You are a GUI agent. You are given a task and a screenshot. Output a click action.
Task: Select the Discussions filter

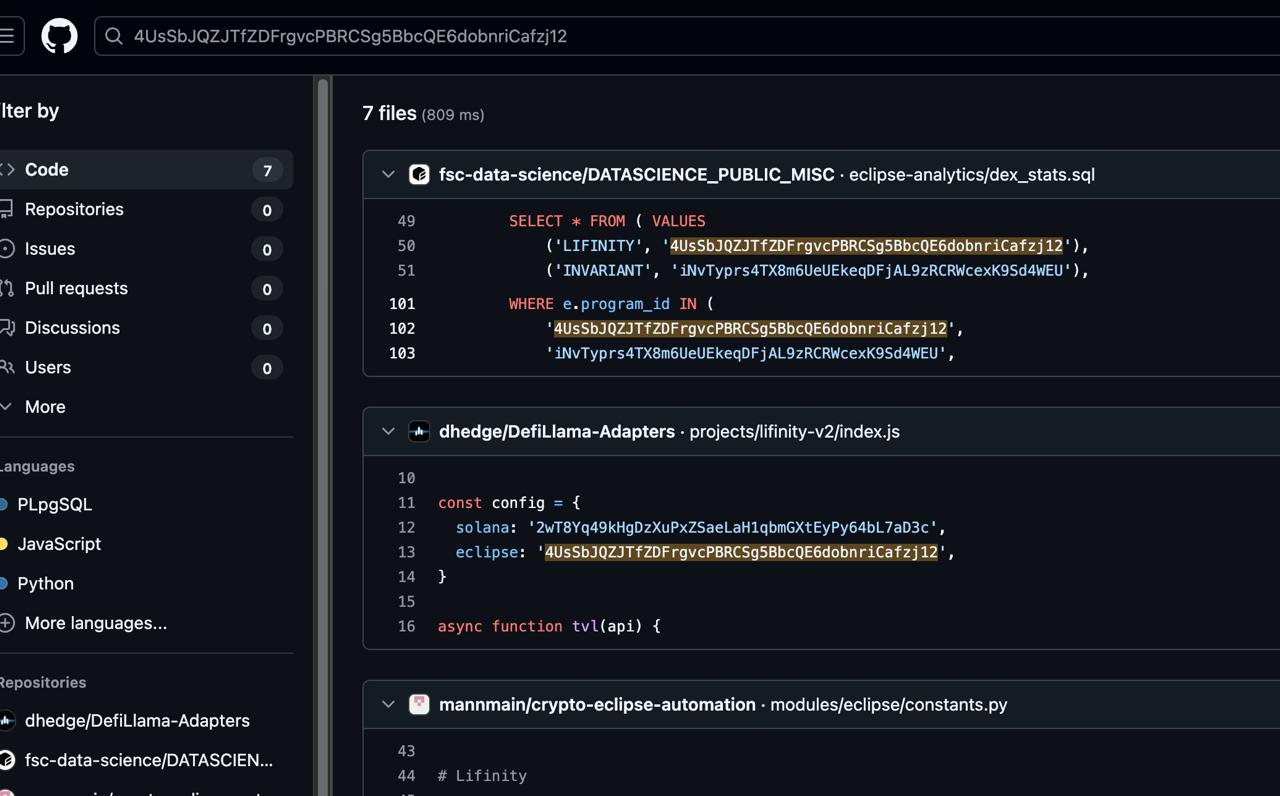146,328
